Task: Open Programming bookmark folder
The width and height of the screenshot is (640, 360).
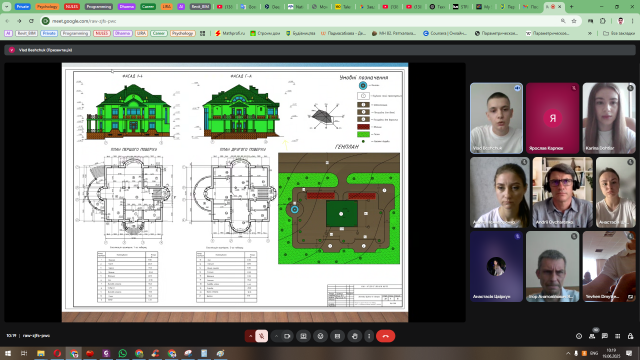Action: [75, 33]
